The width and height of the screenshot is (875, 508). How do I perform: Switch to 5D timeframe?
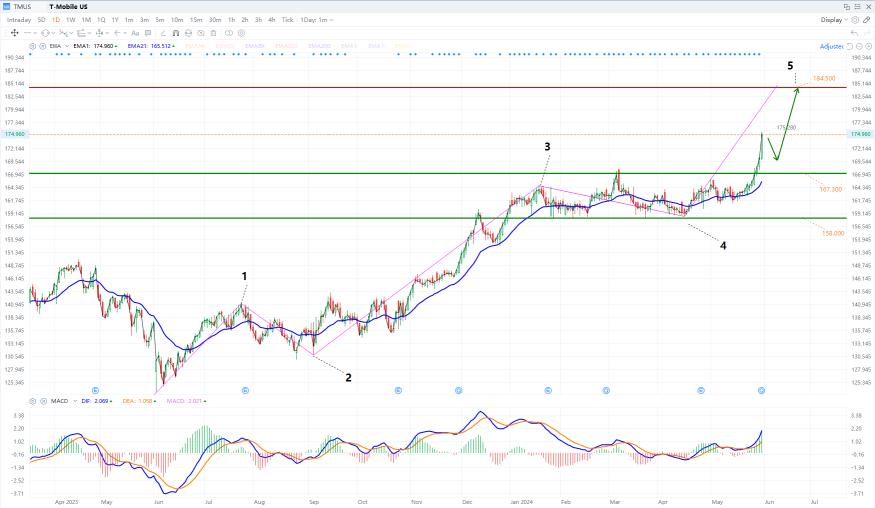coord(41,20)
